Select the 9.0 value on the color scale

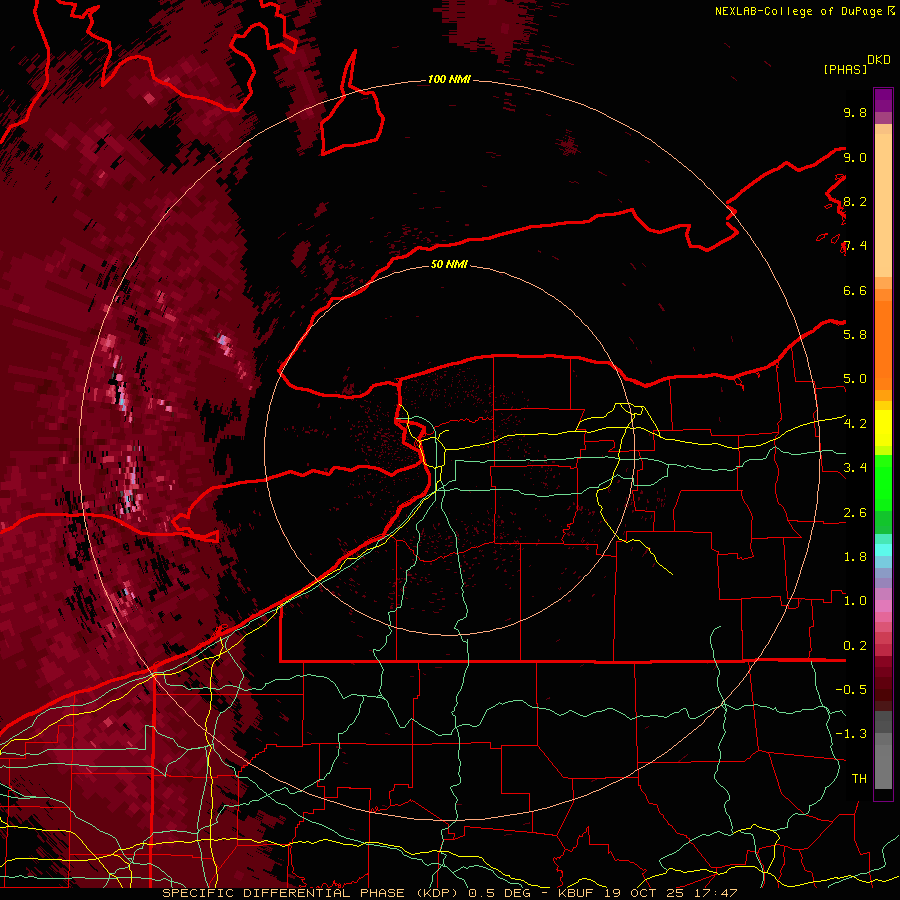pos(855,157)
